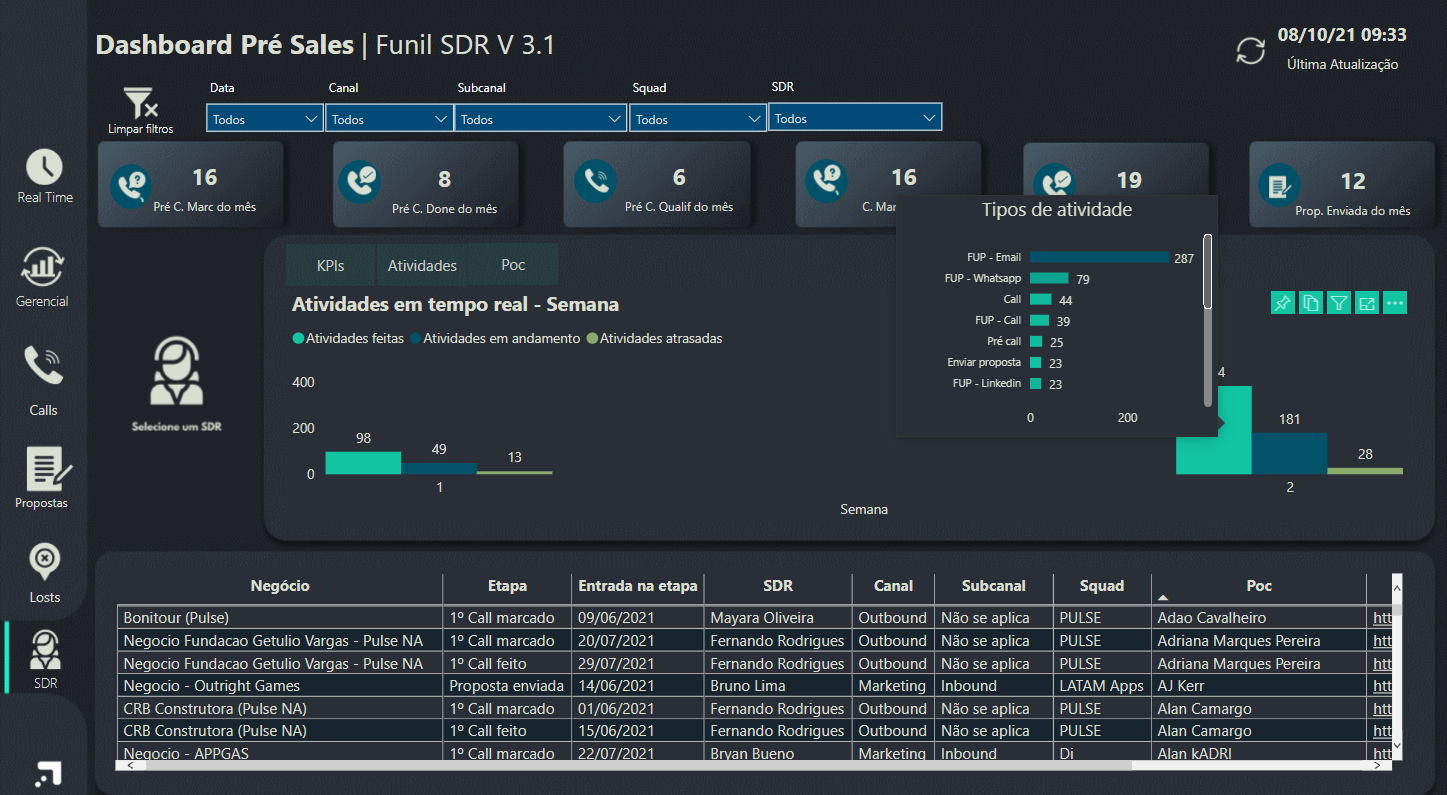Click the Selecione um SDR avatar

pyautogui.click(x=176, y=371)
